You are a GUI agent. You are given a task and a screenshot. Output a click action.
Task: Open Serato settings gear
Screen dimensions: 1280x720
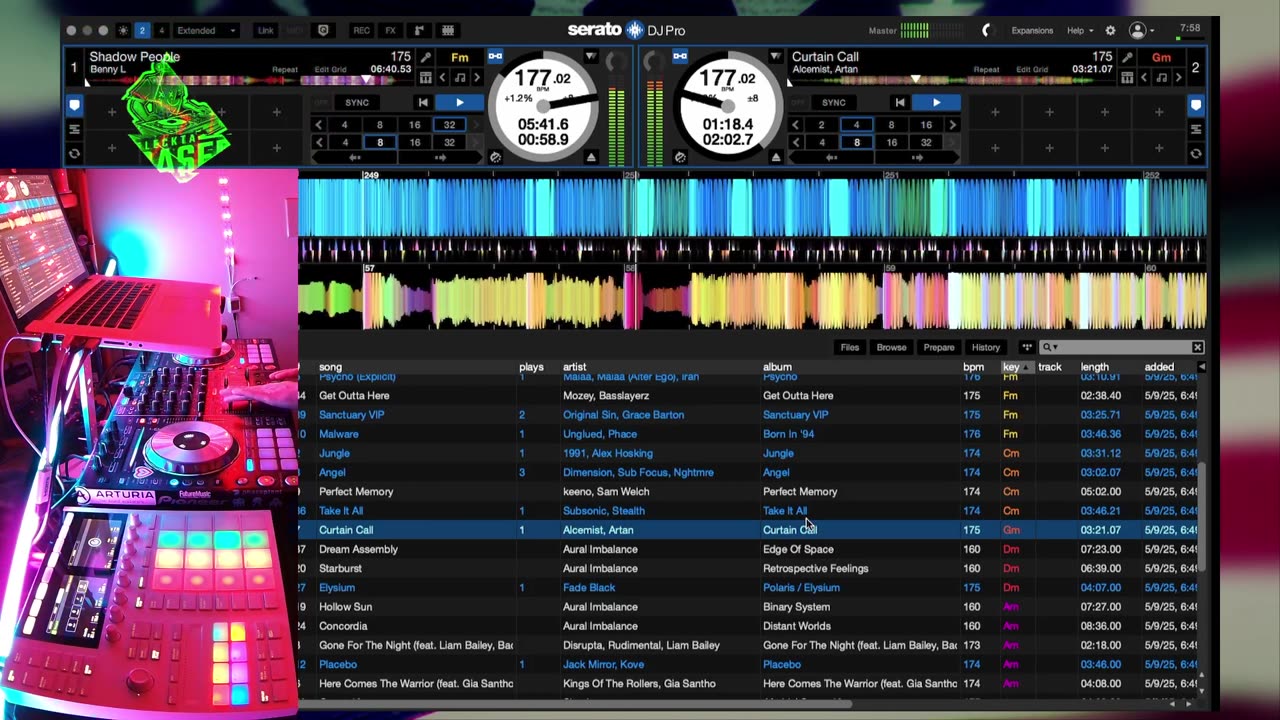[x=1111, y=30]
